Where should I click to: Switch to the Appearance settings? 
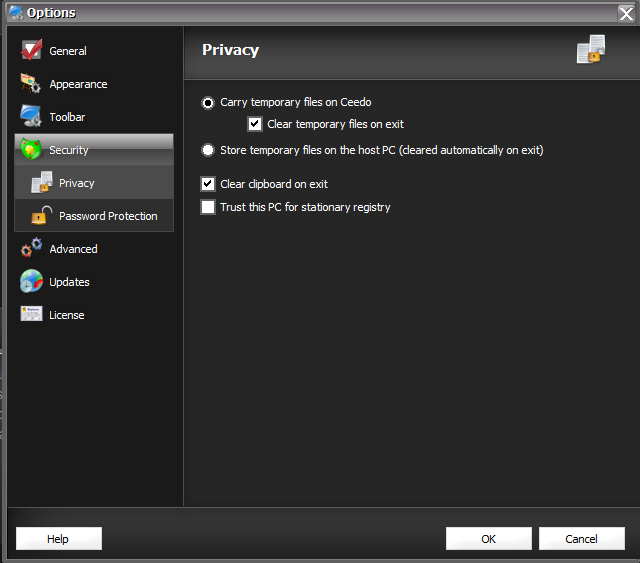pyautogui.click(x=78, y=84)
